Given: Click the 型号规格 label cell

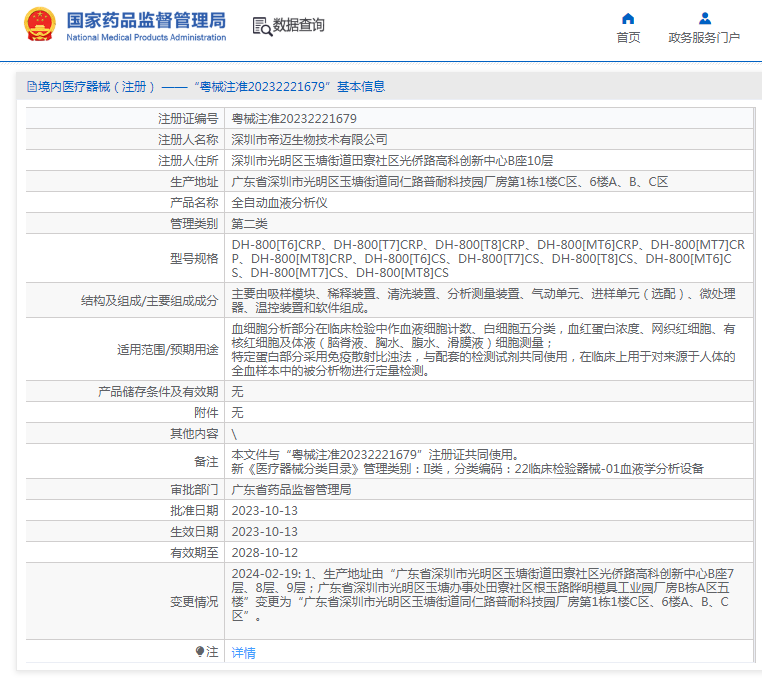Looking at the screenshot, I should pyautogui.click(x=125, y=258).
